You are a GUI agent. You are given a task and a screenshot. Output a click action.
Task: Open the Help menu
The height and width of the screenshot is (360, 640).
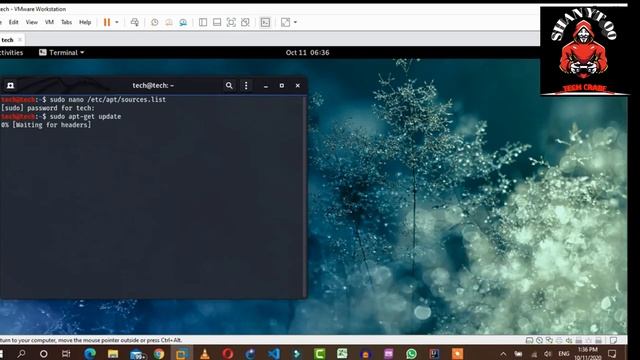(x=85, y=22)
